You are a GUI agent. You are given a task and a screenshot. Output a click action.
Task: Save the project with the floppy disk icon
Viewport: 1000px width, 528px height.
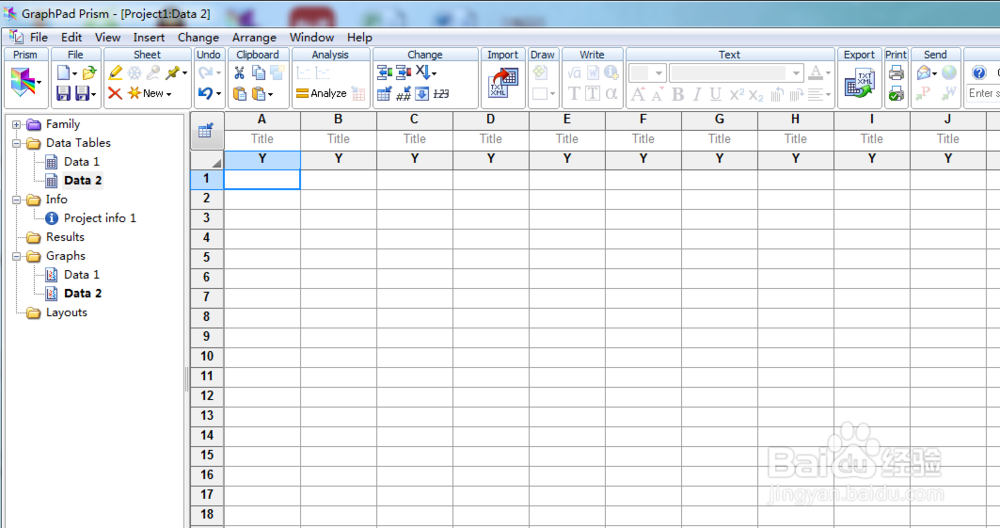(x=63, y=93)
